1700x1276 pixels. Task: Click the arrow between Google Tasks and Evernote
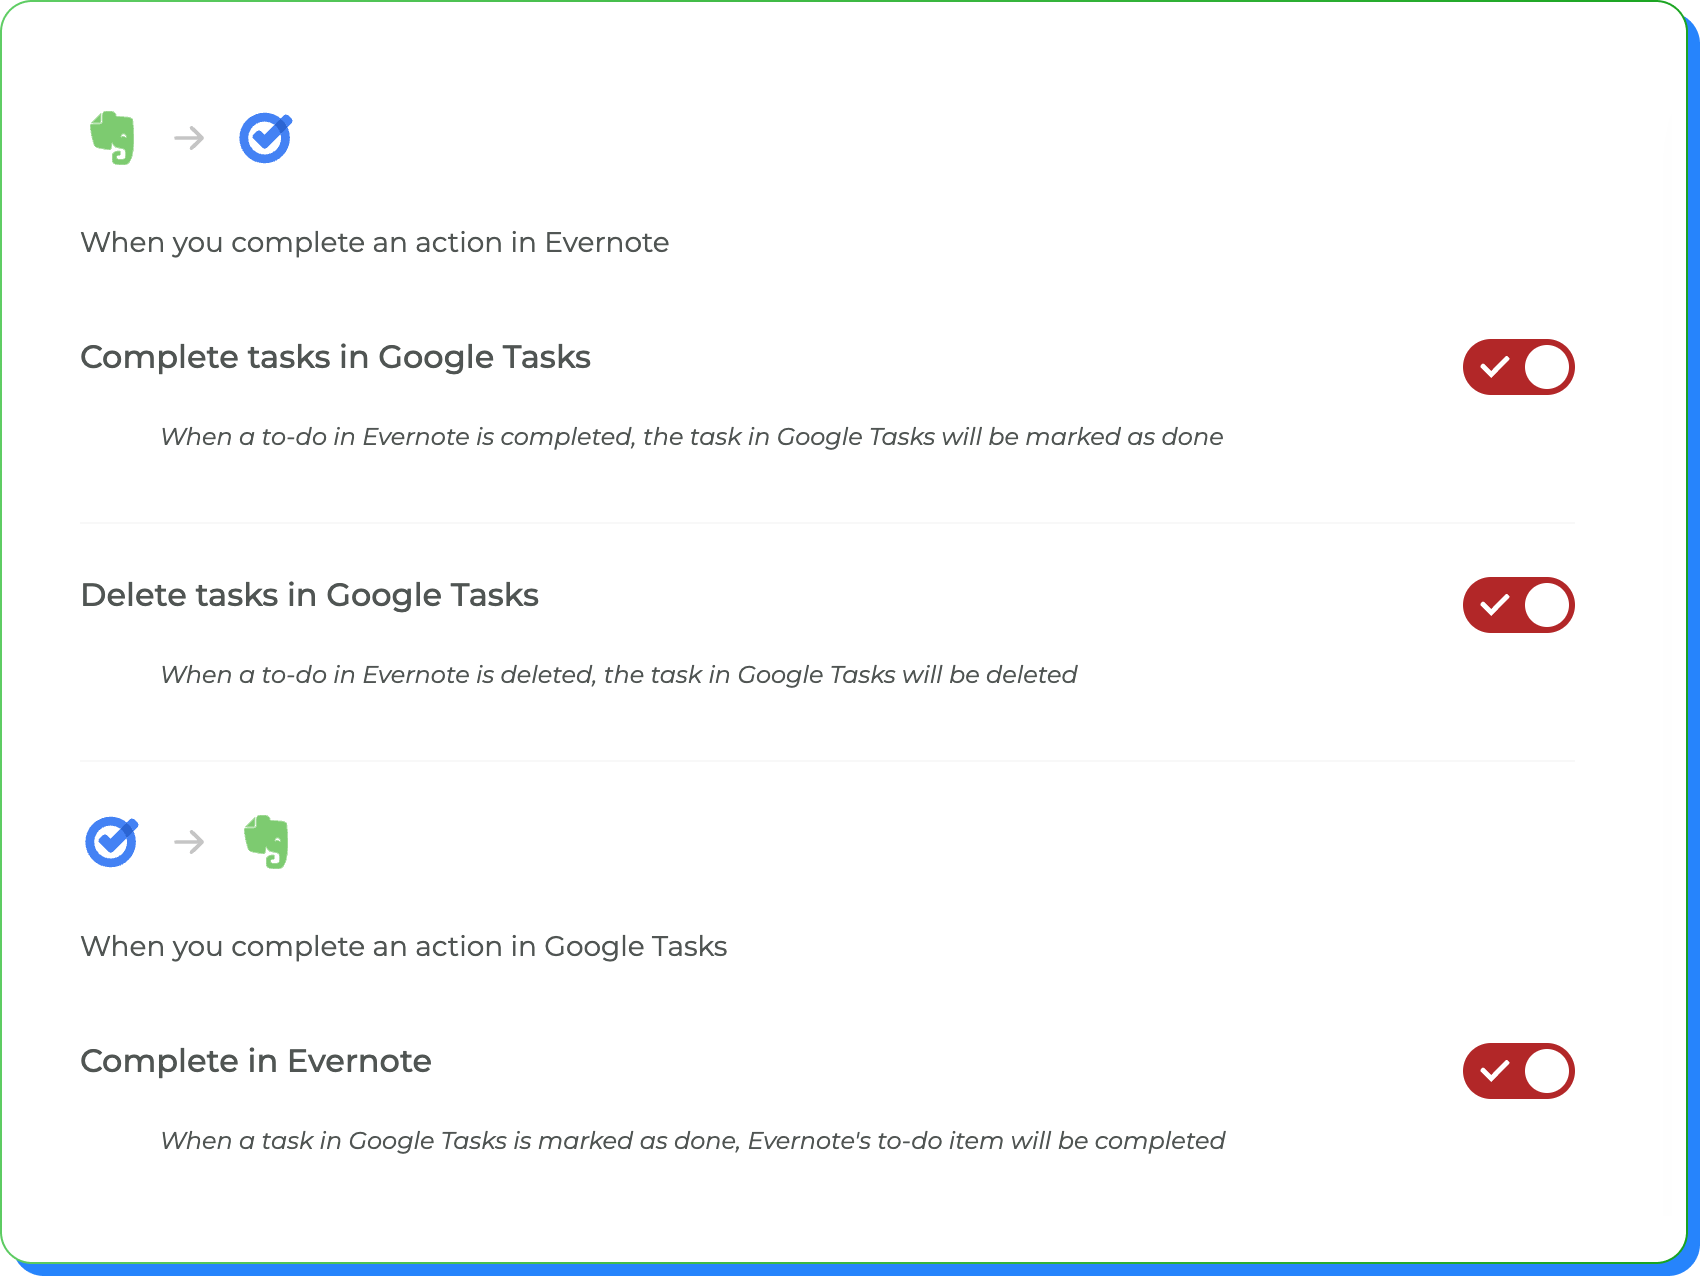pos(188,842)
